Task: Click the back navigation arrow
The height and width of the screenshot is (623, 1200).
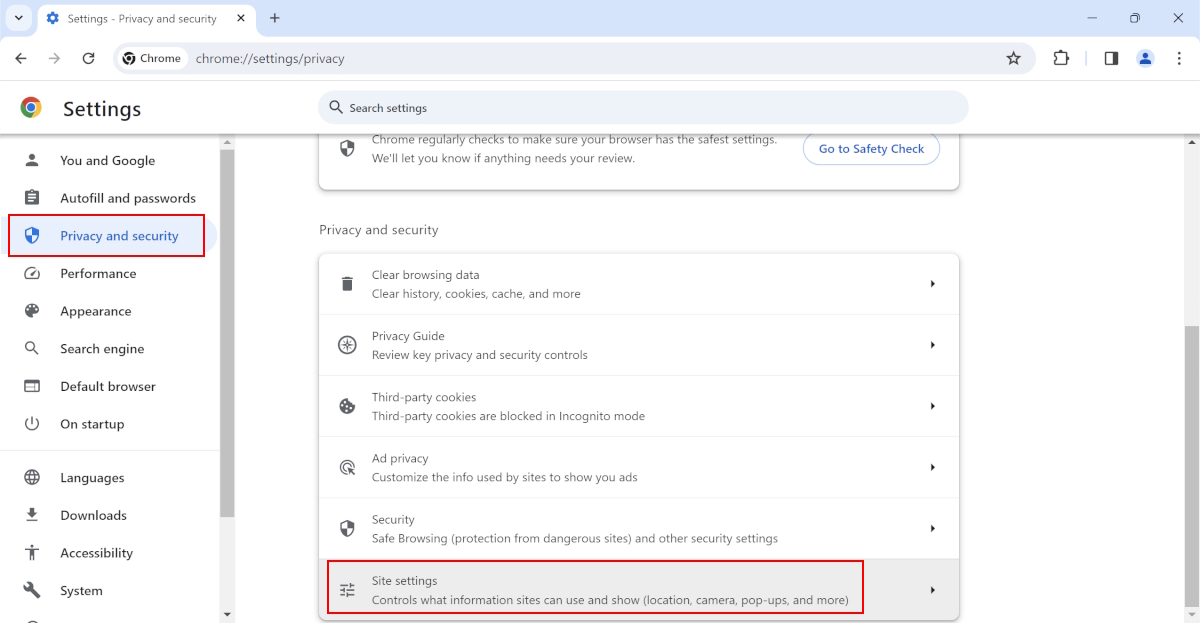Action: click(21, 58)
